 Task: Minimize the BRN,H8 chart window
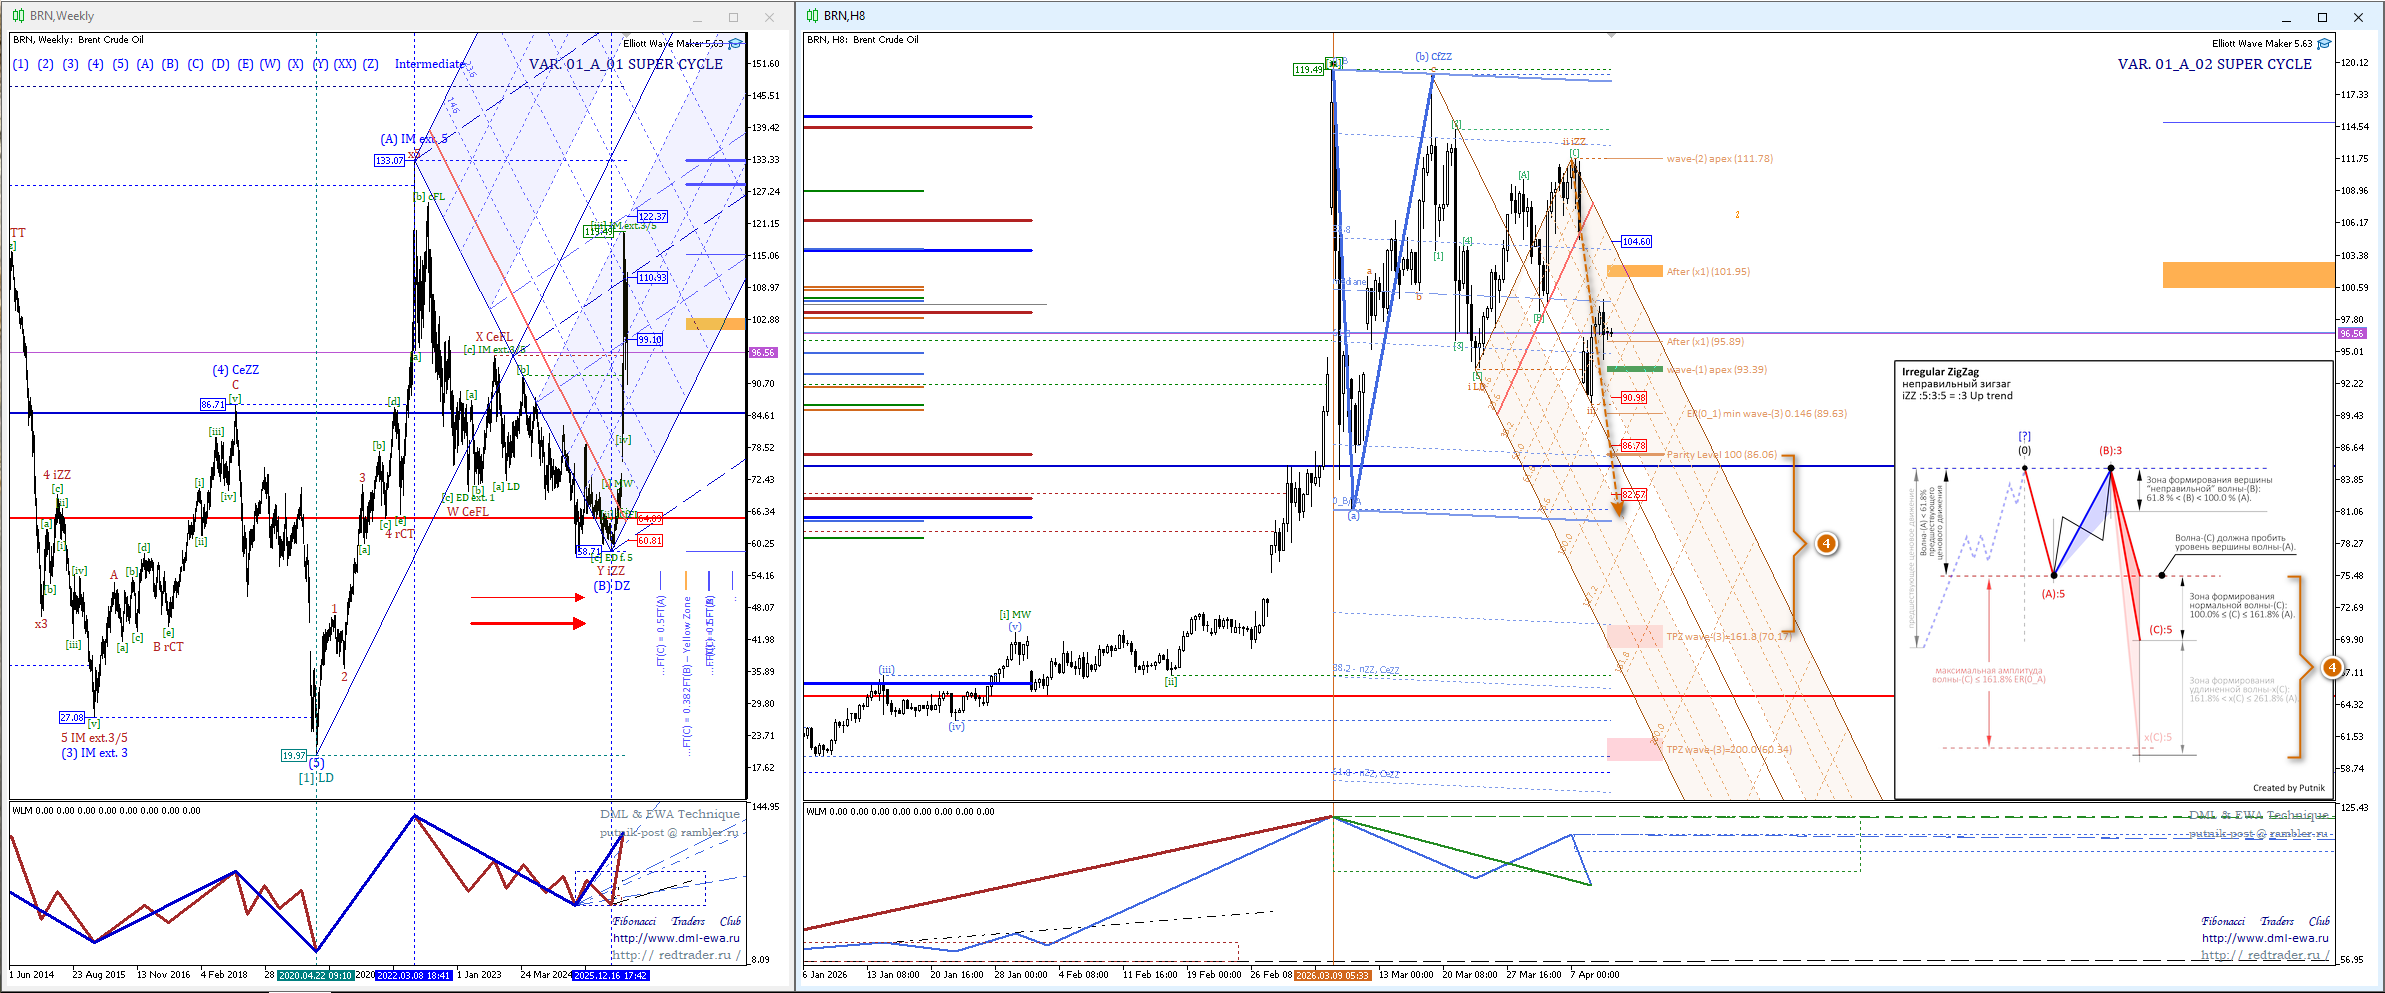click(2286, 17)
